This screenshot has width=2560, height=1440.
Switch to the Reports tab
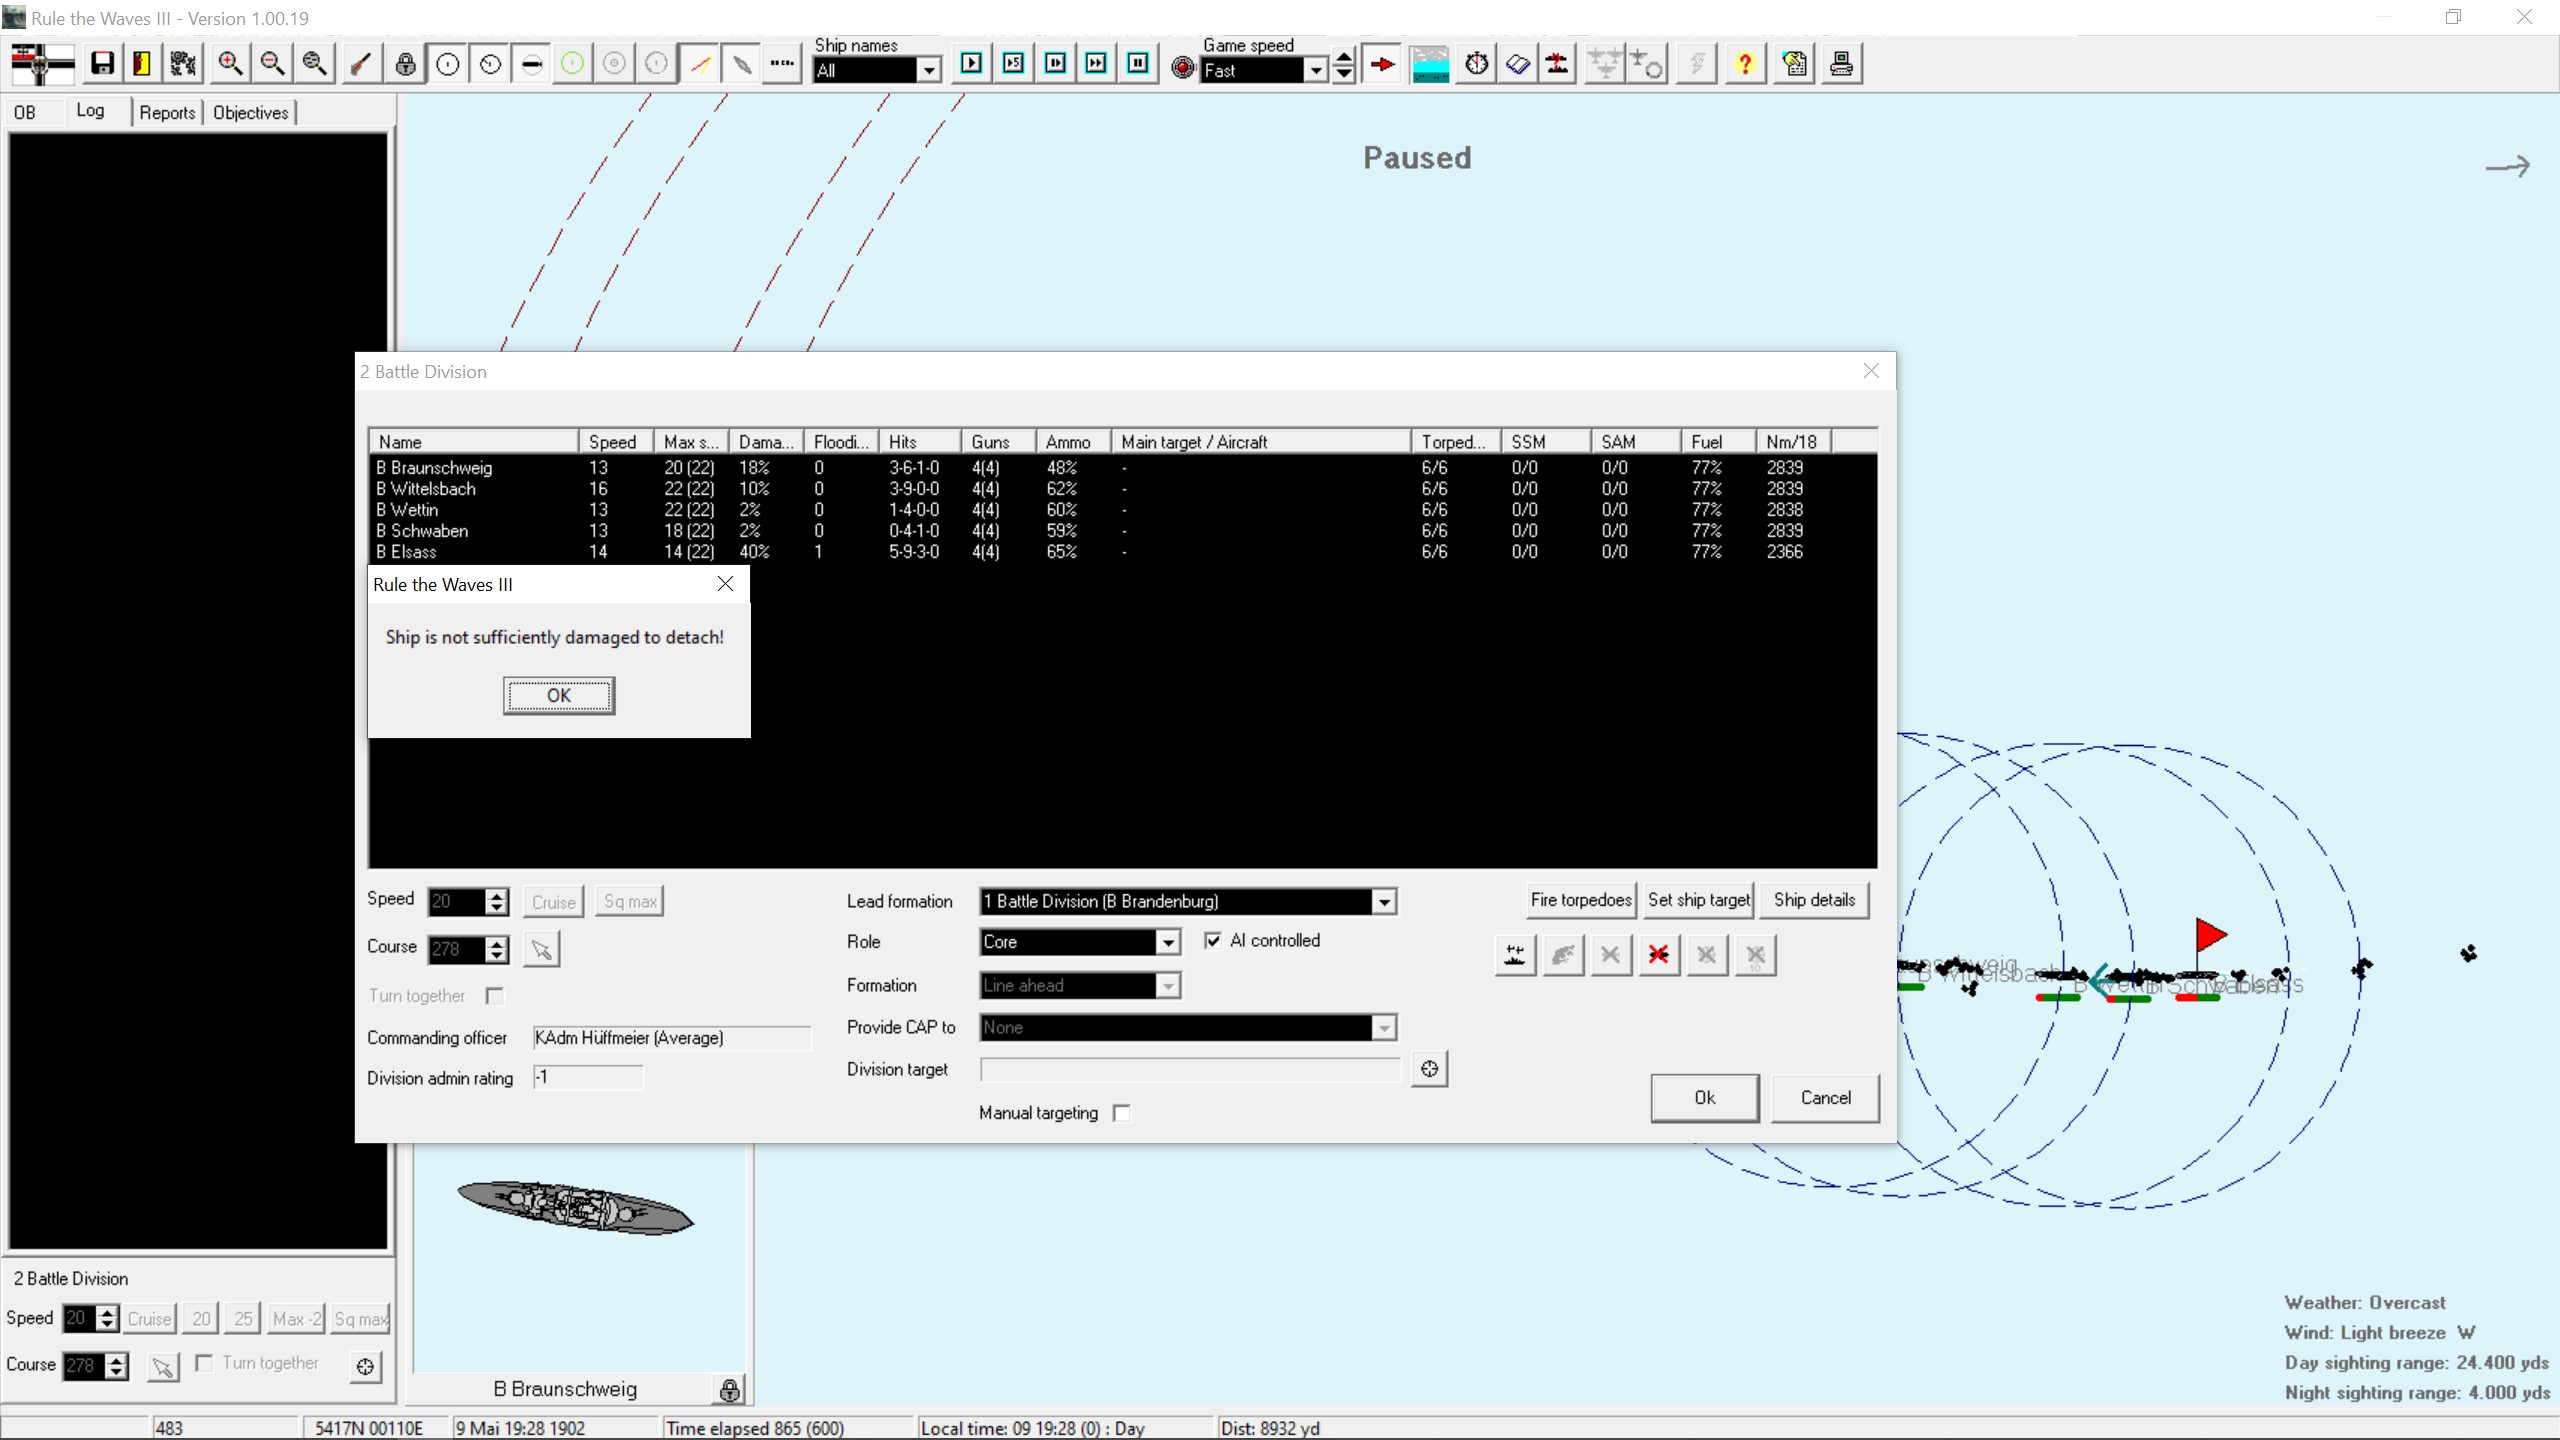[167, 112]
